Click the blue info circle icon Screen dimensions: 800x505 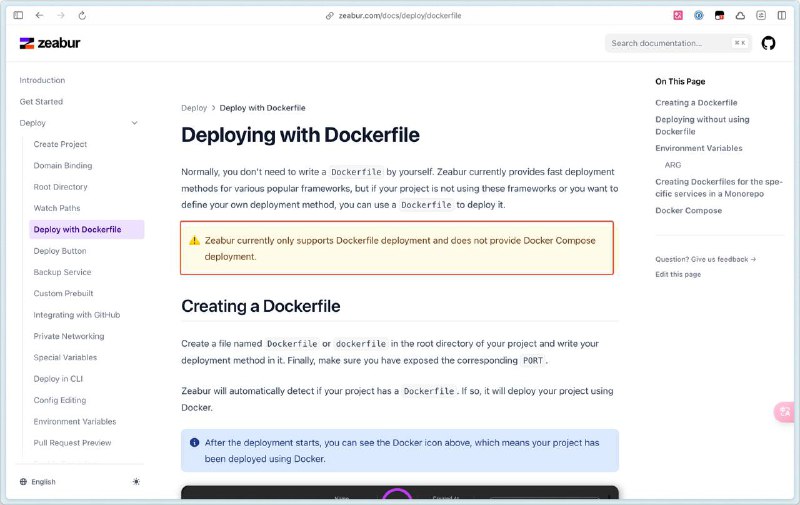click(194, 443)
